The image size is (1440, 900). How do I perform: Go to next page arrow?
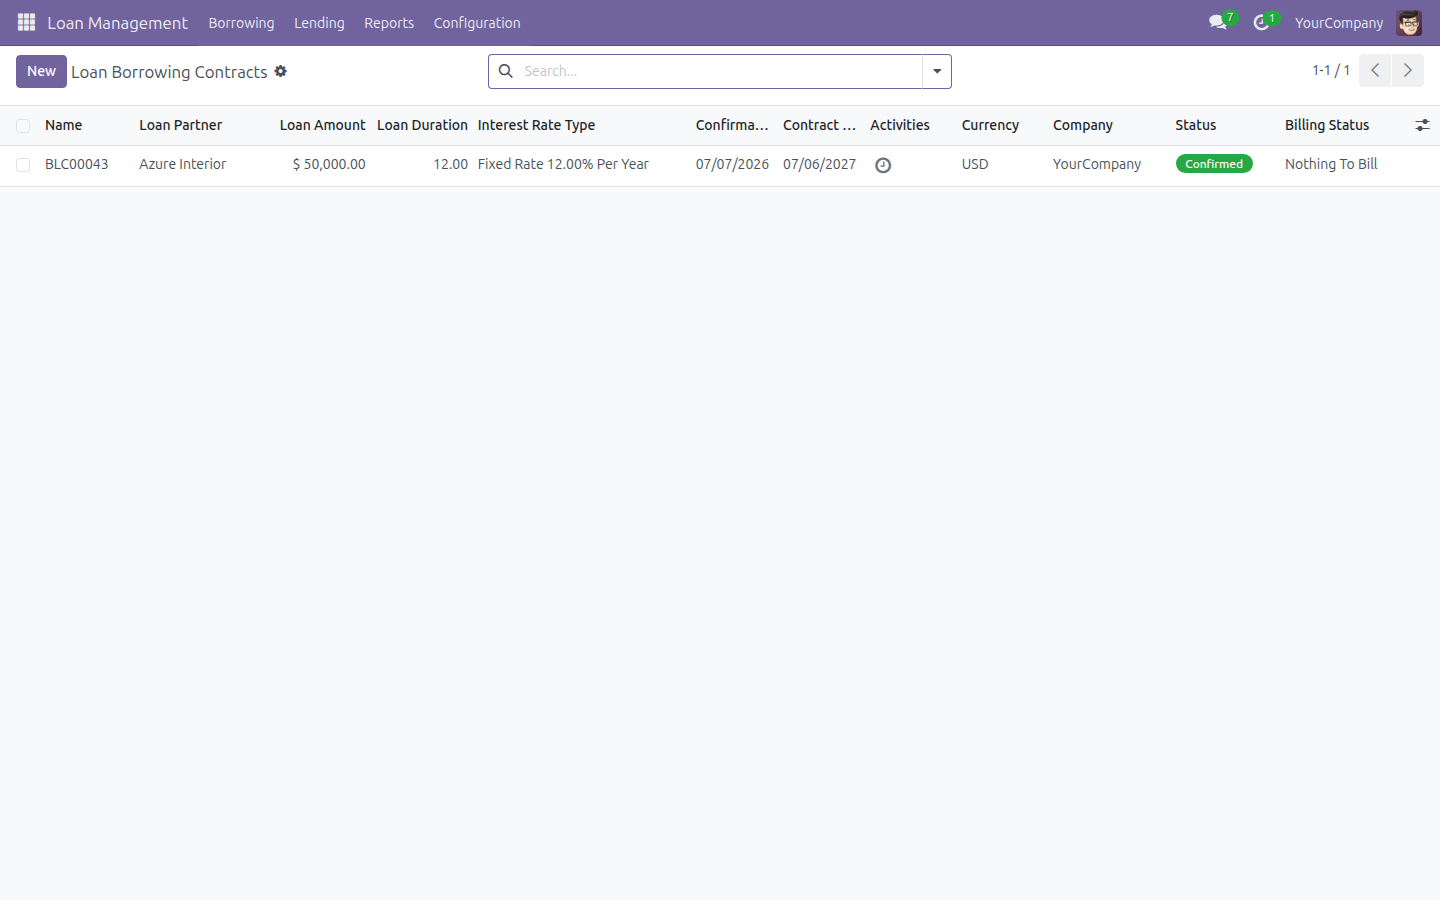[x=1408, y=70]
